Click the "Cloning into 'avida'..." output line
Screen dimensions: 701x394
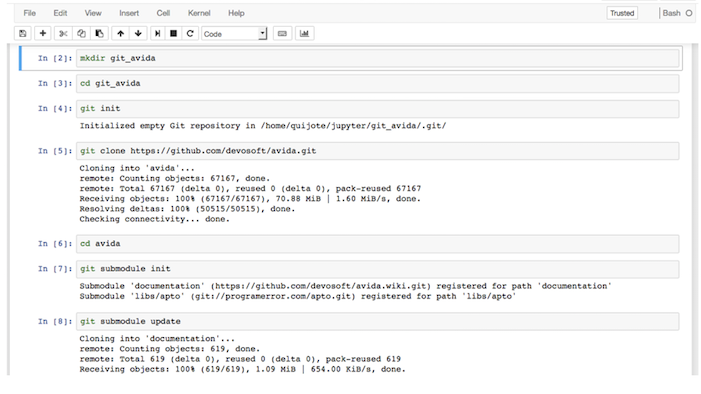(137, 169)
